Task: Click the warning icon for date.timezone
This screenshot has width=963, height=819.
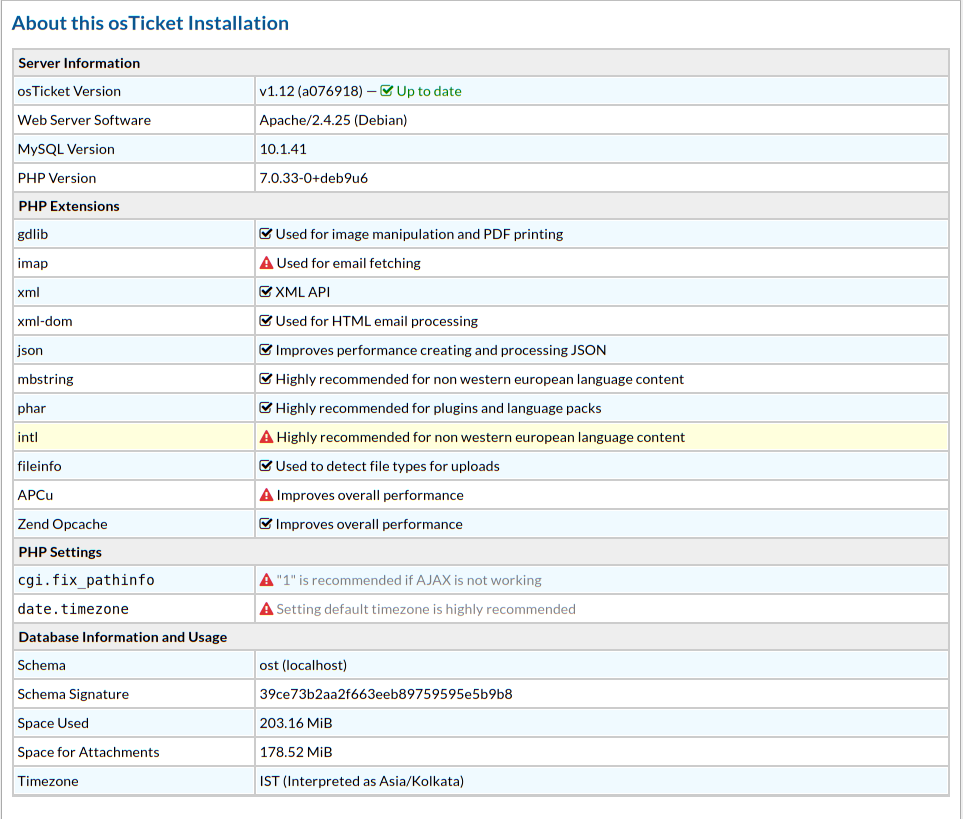Action: (266, 609)
